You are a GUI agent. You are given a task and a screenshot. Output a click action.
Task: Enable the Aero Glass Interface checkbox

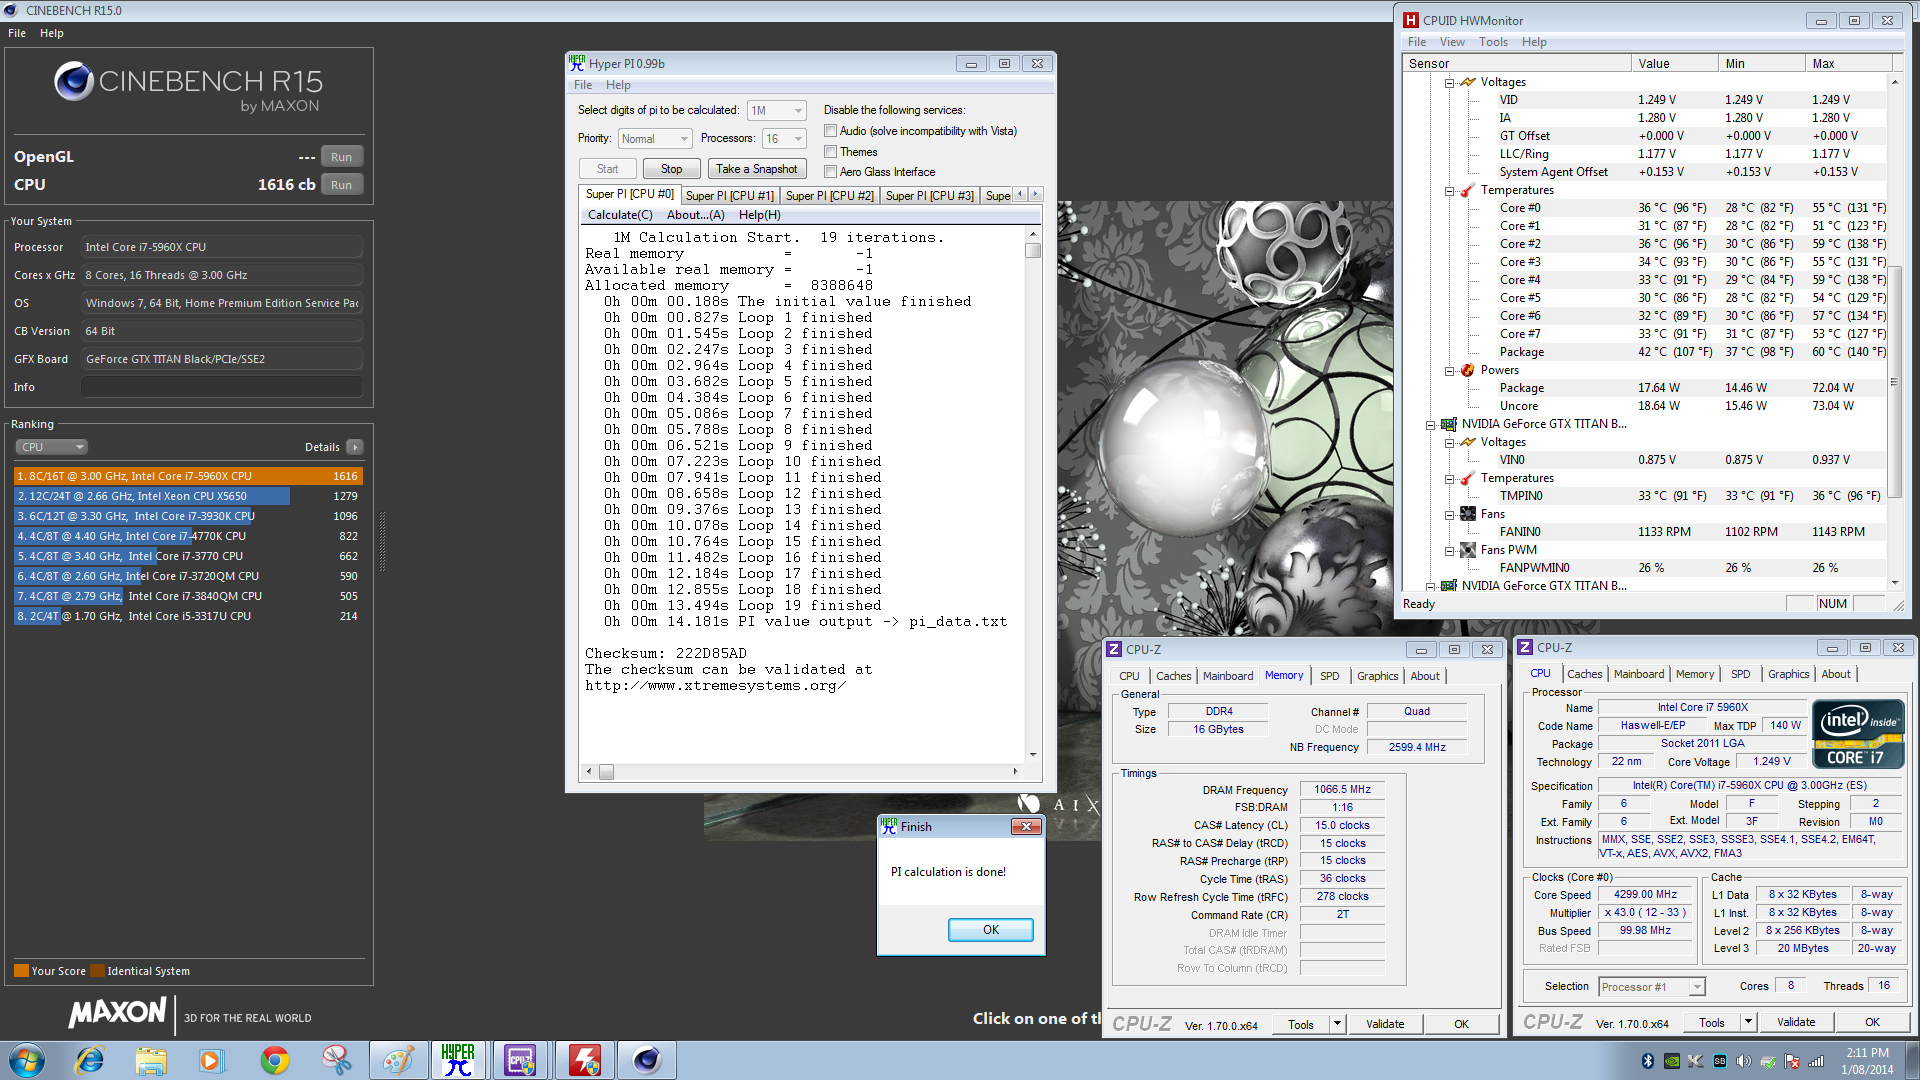click(831, 171)
